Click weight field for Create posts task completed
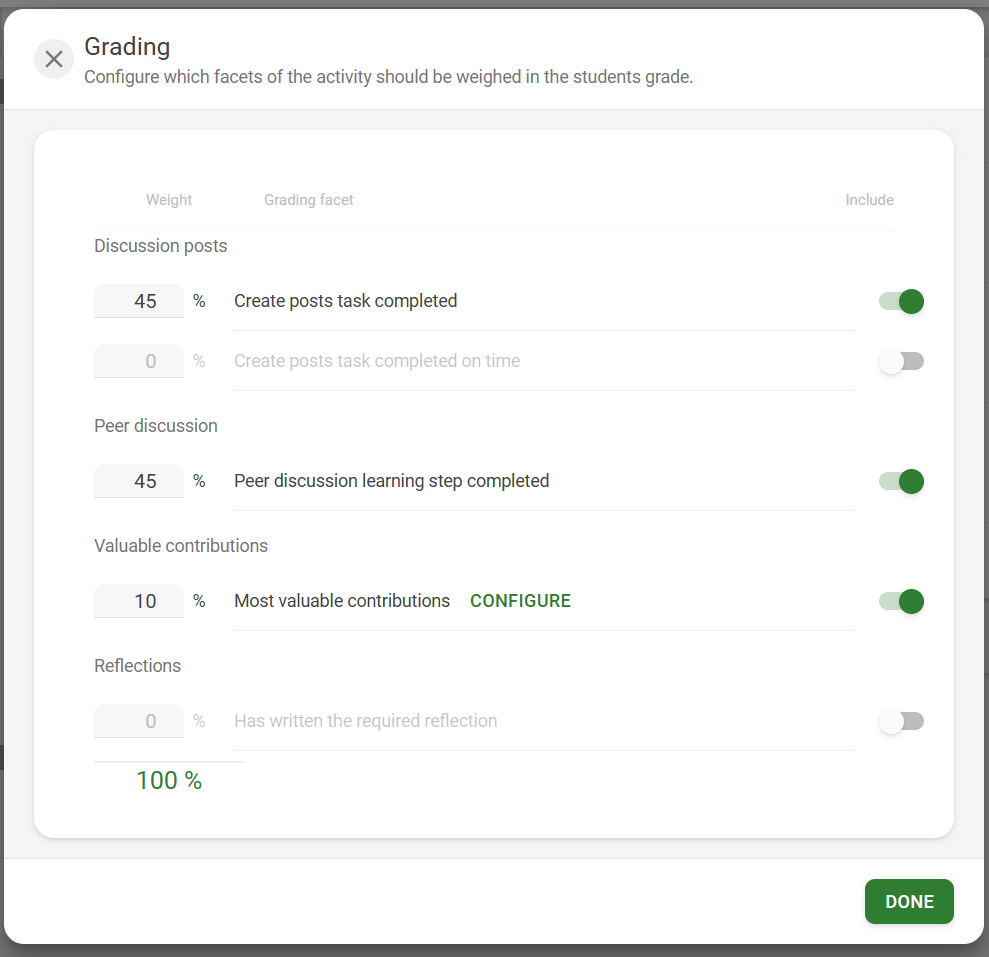 (139, 301)
